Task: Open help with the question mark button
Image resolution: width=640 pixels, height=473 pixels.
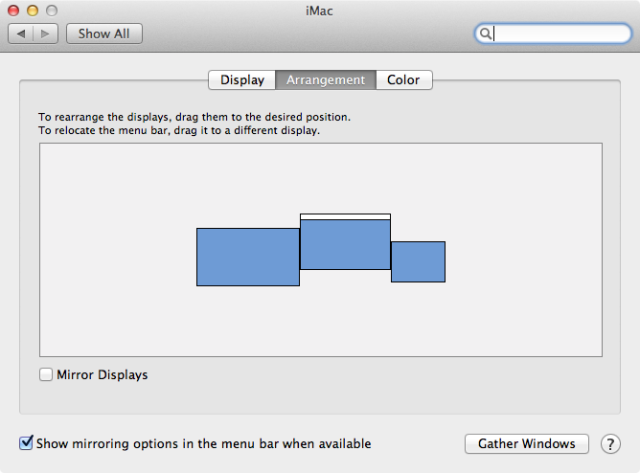Action: [610, 444]
